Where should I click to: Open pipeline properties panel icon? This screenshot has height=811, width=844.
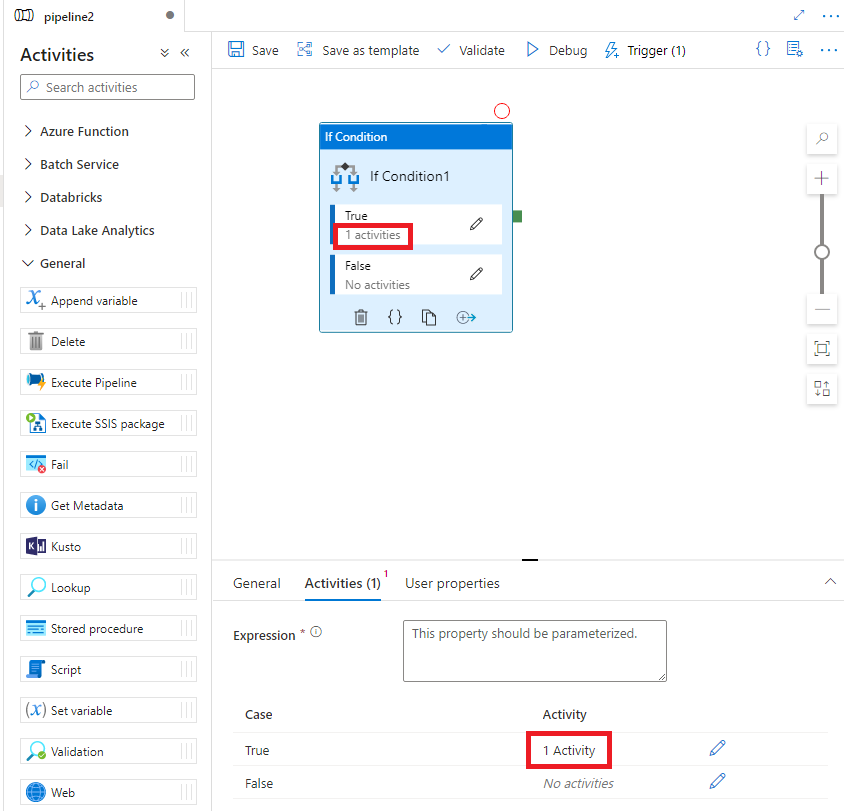[794, 49]
